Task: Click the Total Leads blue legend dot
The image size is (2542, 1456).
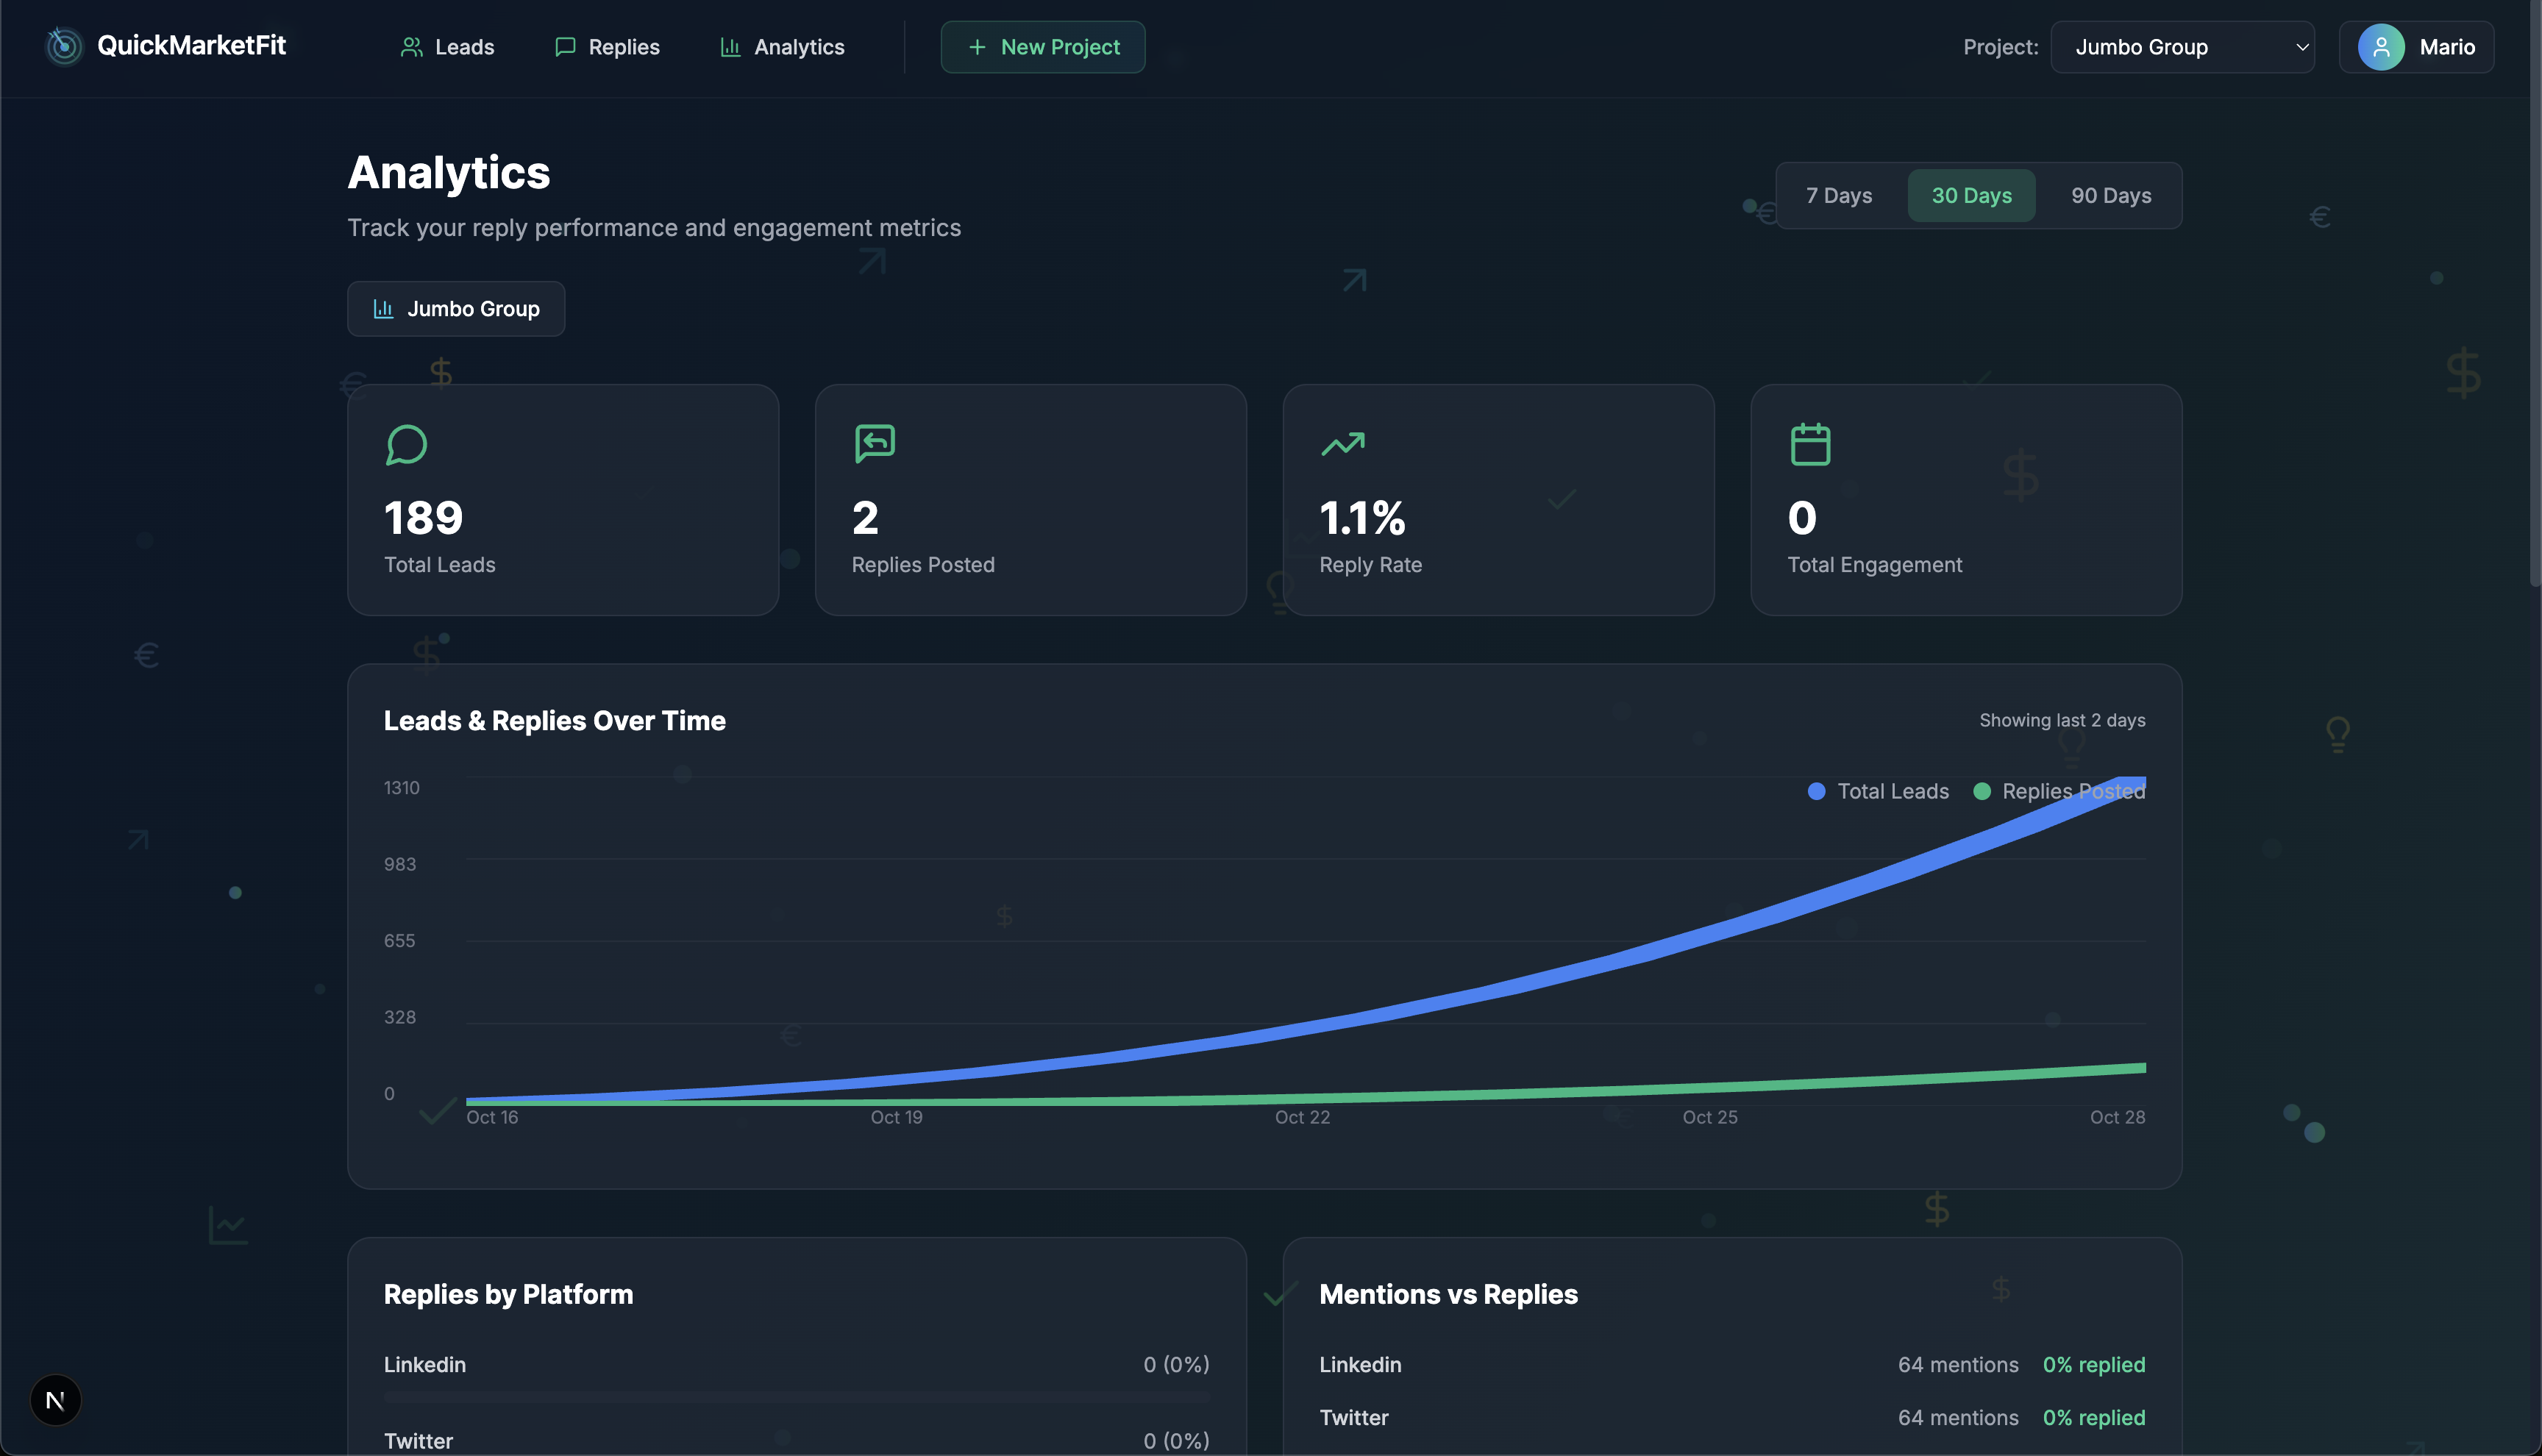Action: pos(1816,791)
